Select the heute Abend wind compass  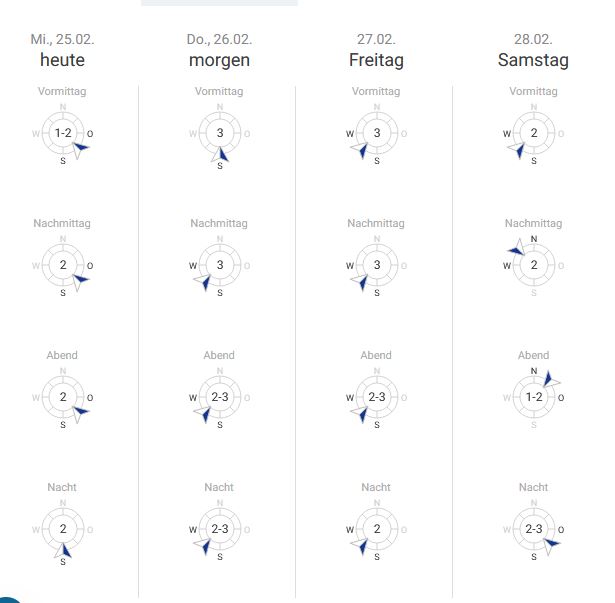(63, 397)
